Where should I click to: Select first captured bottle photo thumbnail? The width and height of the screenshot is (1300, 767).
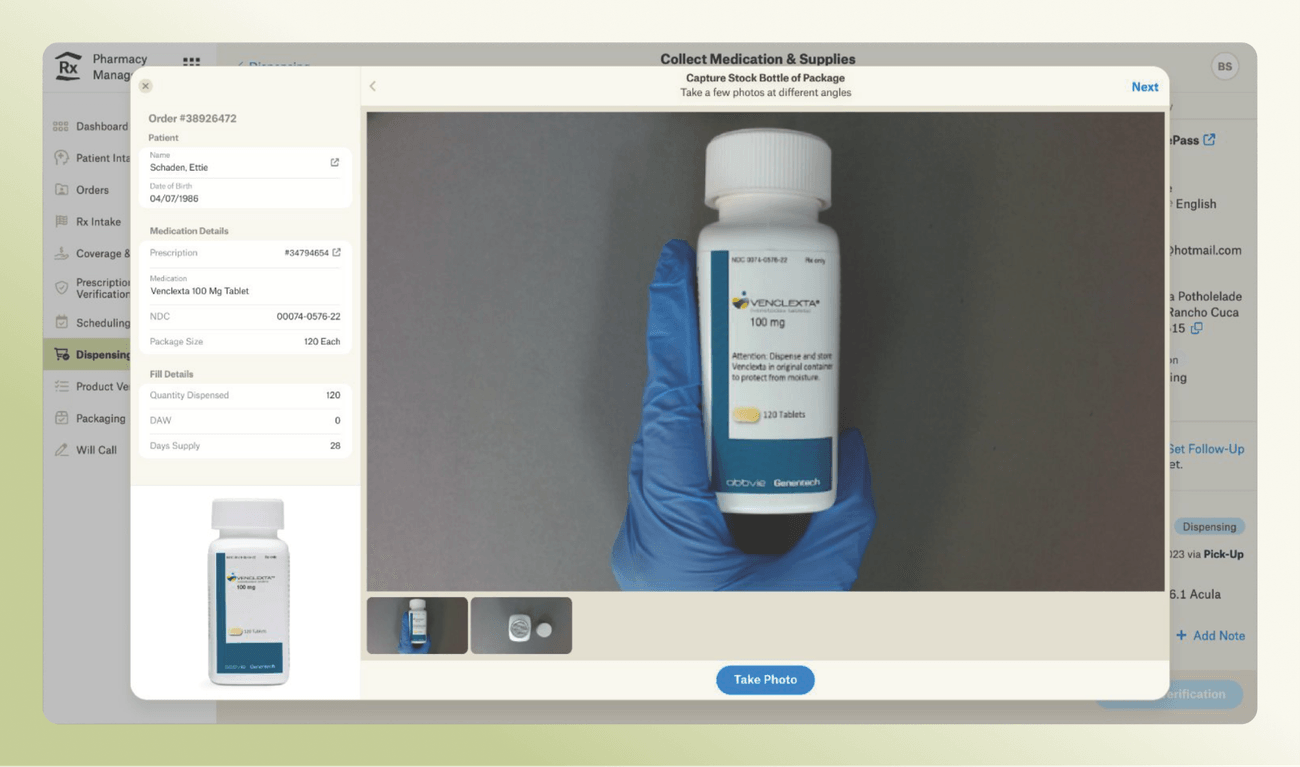point(417,625)
